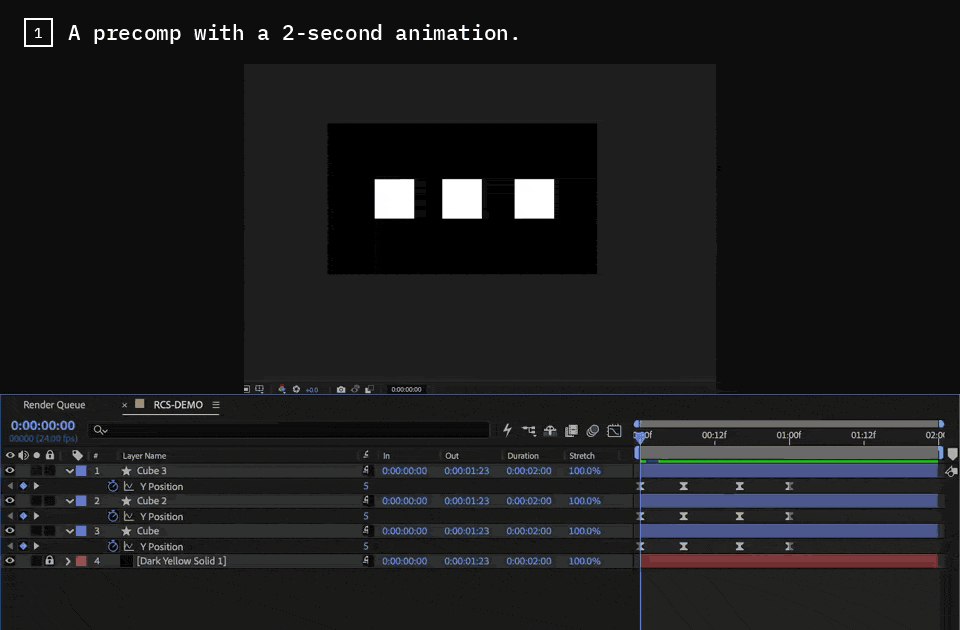The image size is (960, 630).
Task: Toggle region of interest icon in viewer
Action: click(x=246, y=389)
